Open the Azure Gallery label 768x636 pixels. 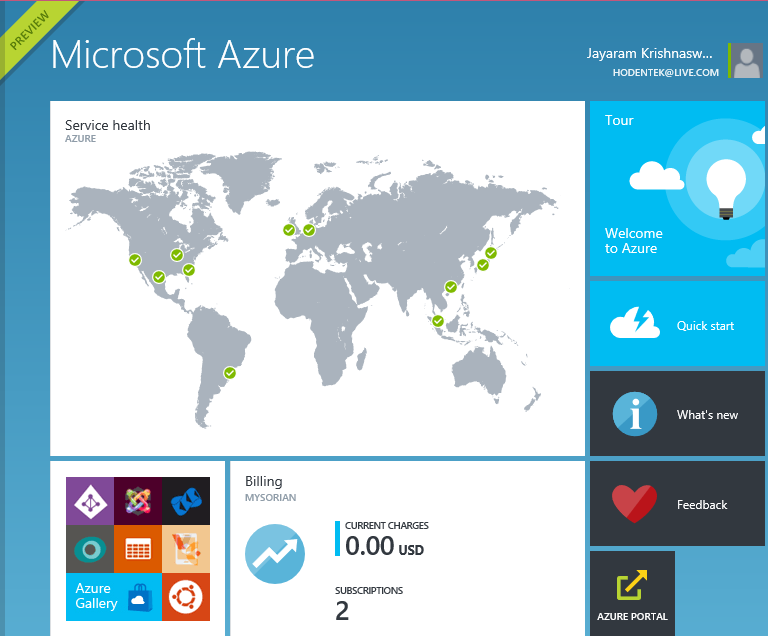tap(96, 596)
